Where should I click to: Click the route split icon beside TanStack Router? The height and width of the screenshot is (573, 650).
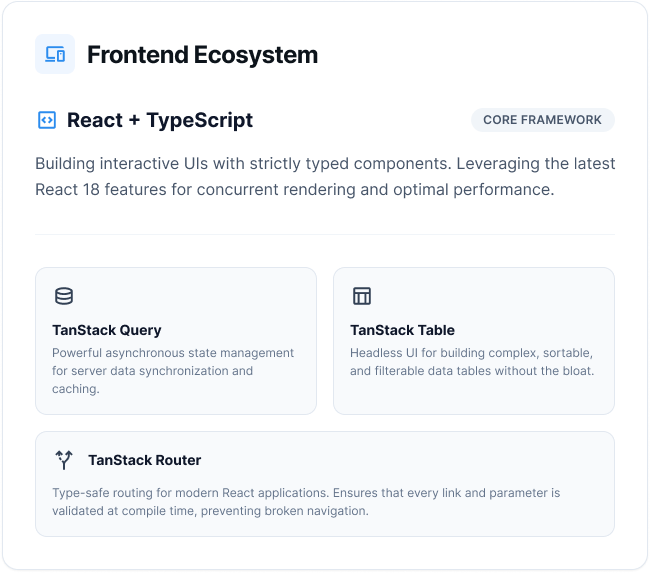(64, 460)
